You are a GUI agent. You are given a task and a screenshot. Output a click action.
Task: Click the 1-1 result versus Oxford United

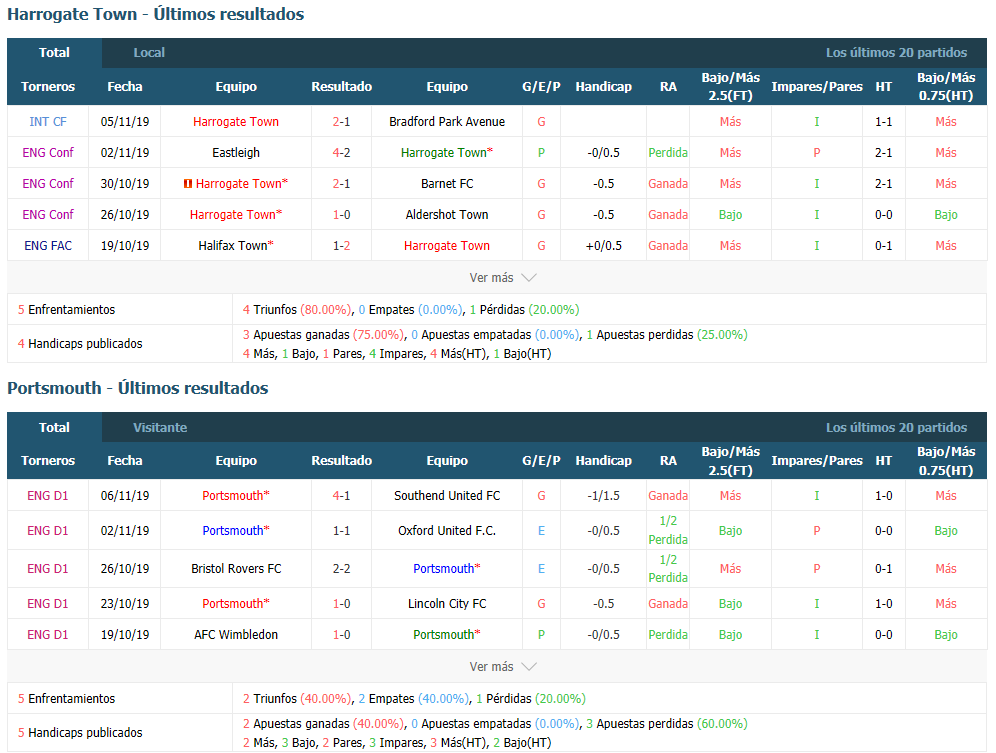[341, 531]
